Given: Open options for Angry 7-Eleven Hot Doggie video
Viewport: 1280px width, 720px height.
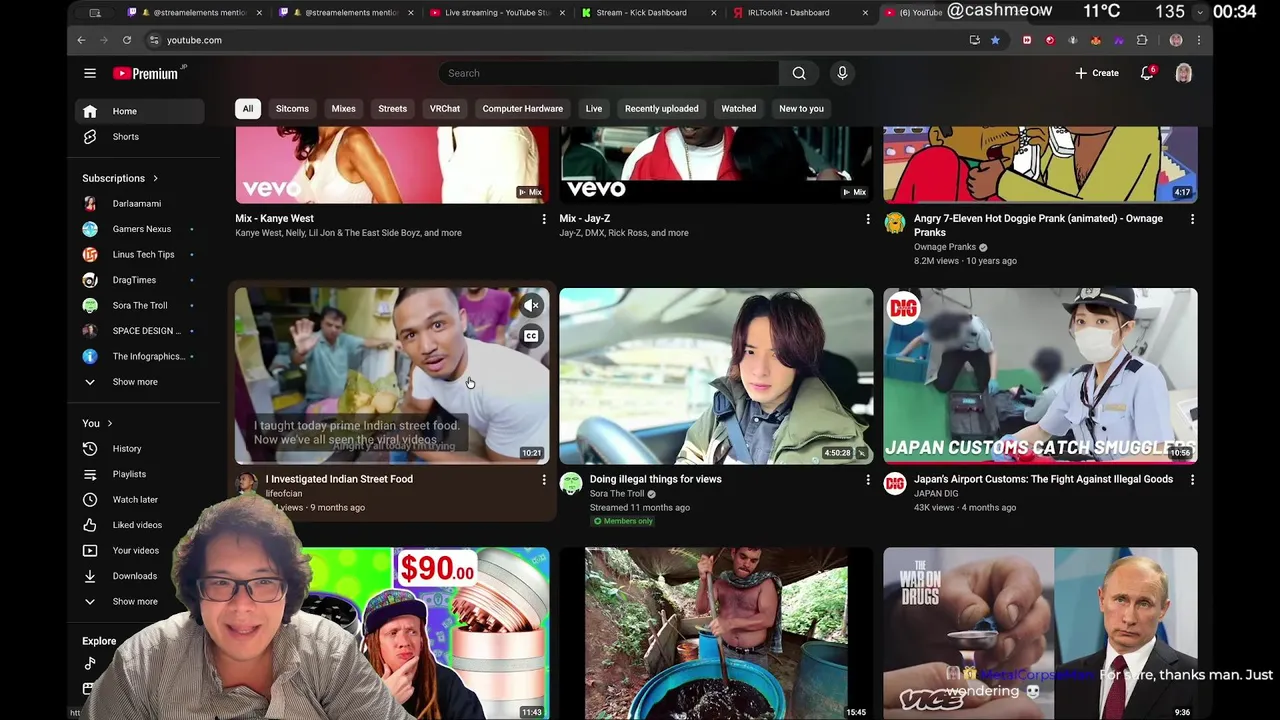Looking at the screenshot, I should [1192, 219].
